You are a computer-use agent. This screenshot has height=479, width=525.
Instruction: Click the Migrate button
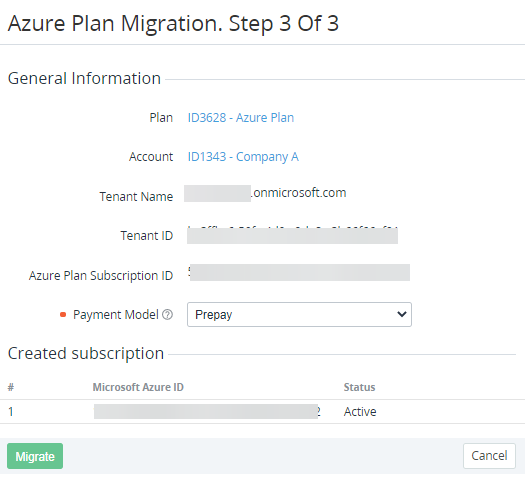[35, 456]
